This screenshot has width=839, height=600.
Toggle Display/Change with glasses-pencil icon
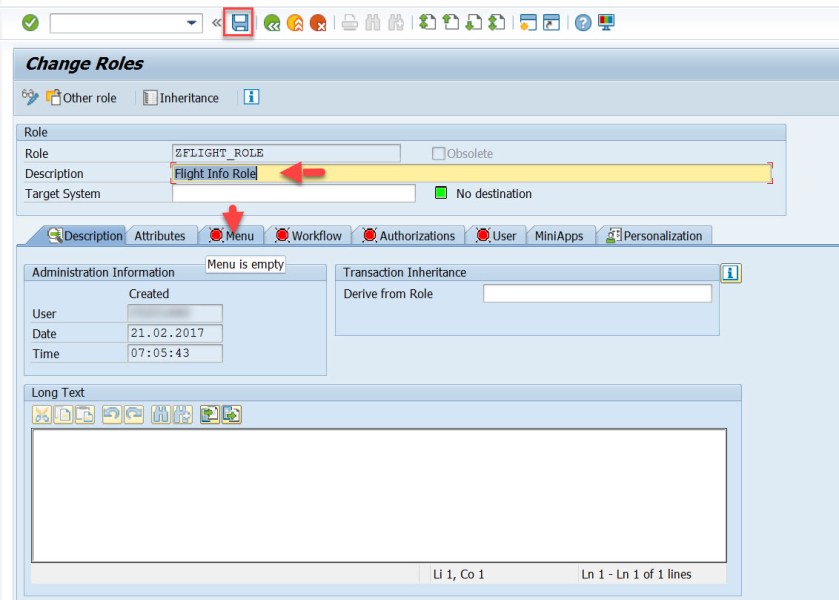30,97
